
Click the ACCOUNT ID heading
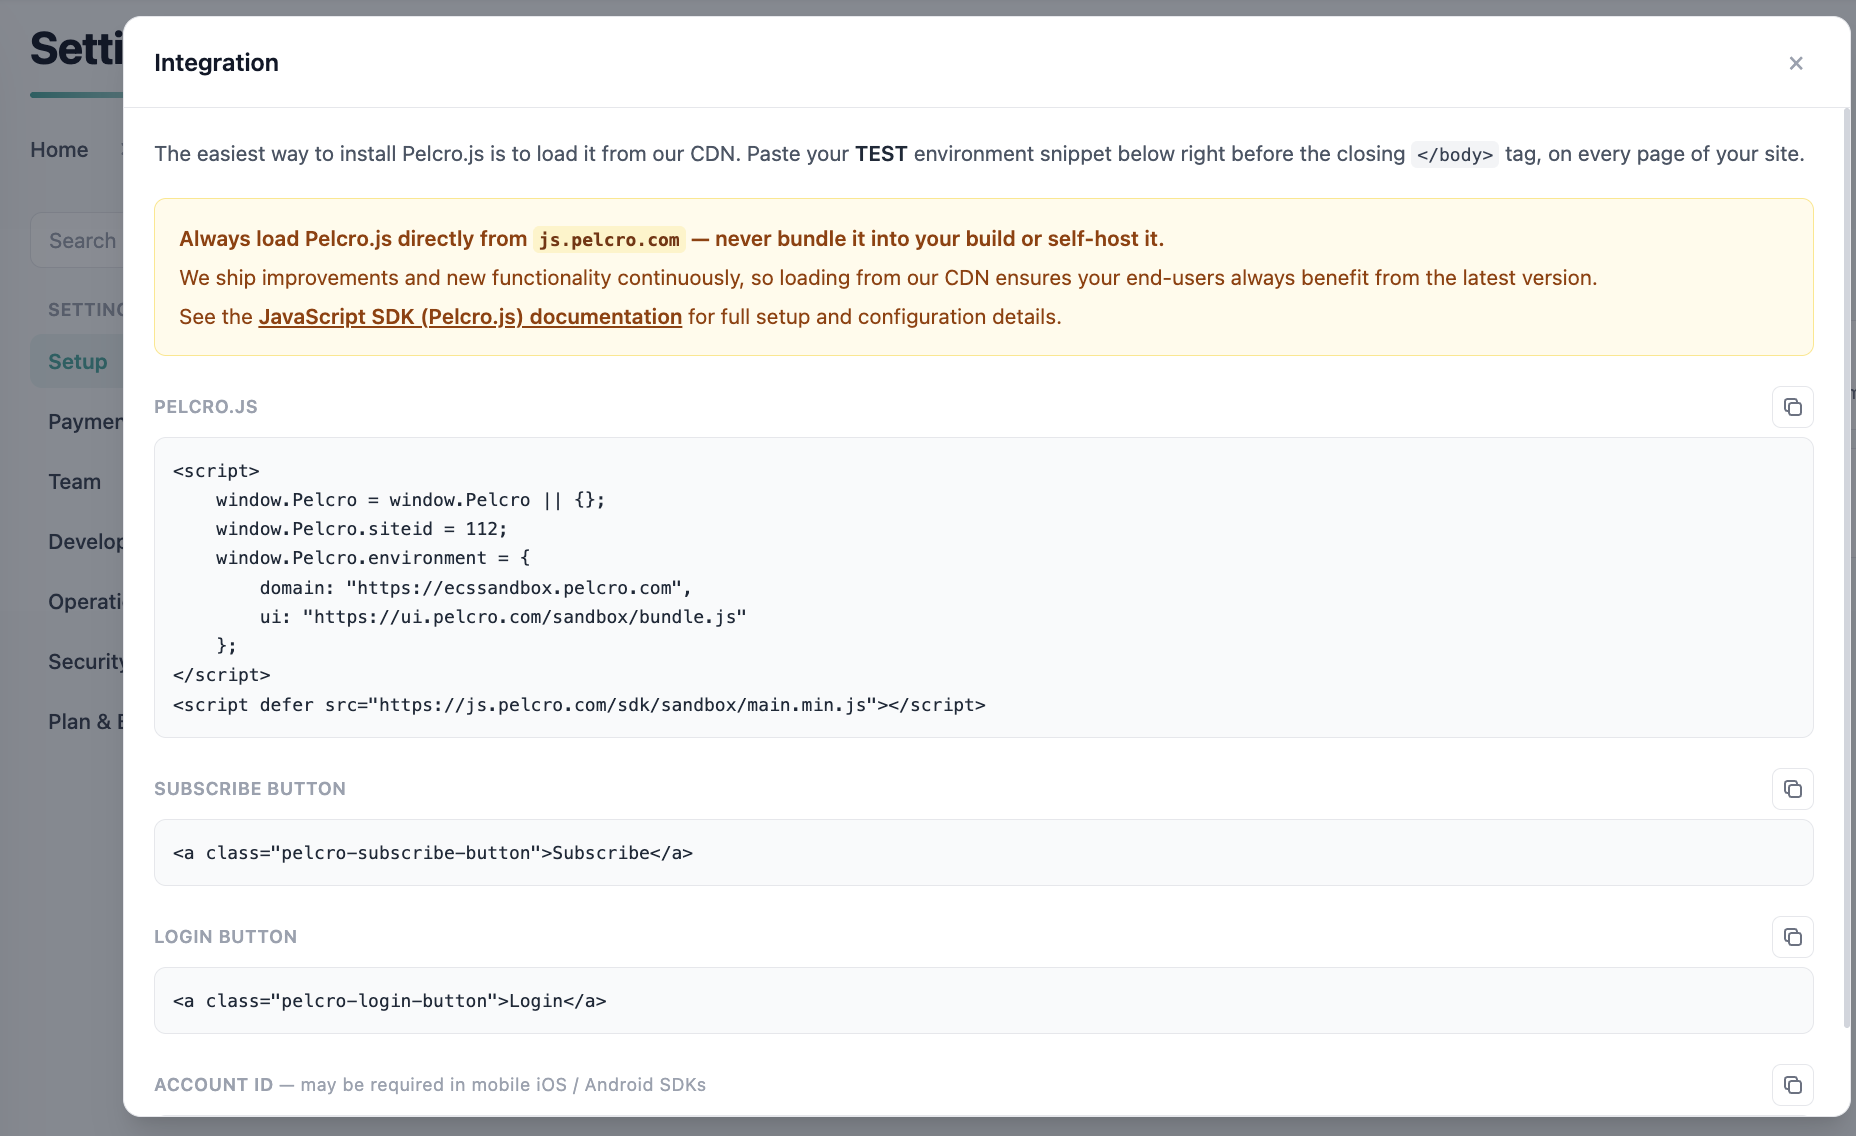point(214,1085)
